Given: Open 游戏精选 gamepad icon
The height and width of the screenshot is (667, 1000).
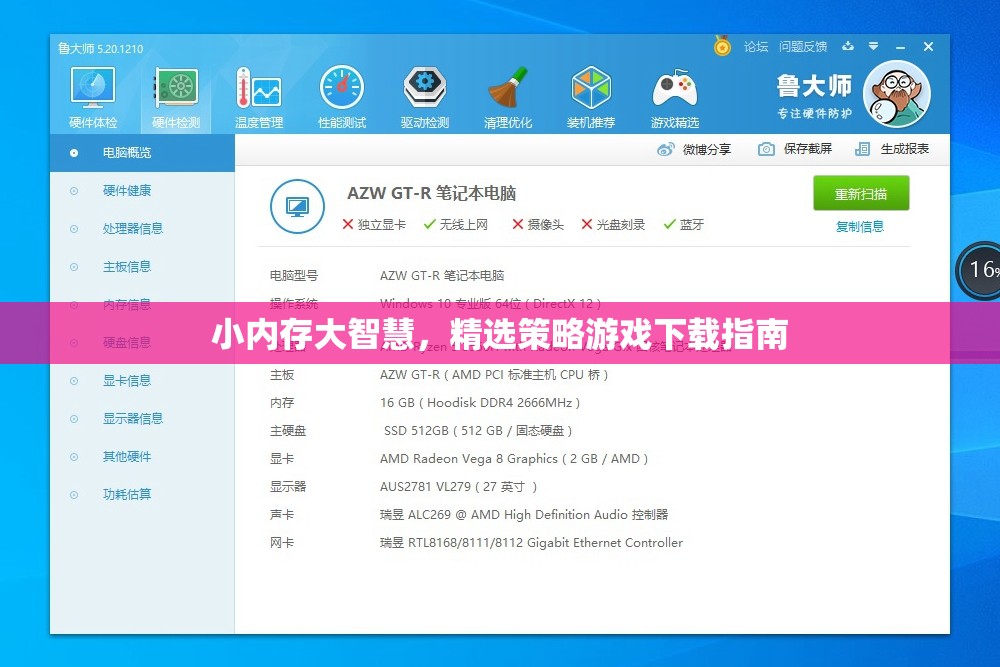Looking at the screenshot, I should click(675, 98).
